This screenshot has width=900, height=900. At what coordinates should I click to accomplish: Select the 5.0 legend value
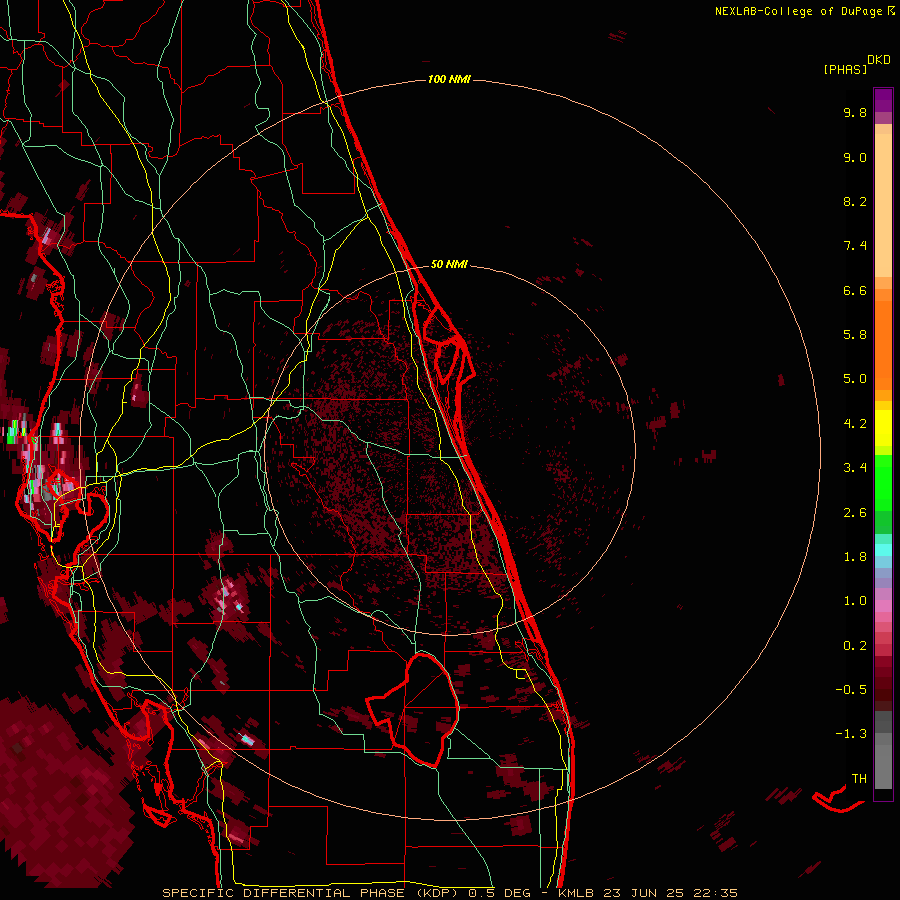(855, 379)
